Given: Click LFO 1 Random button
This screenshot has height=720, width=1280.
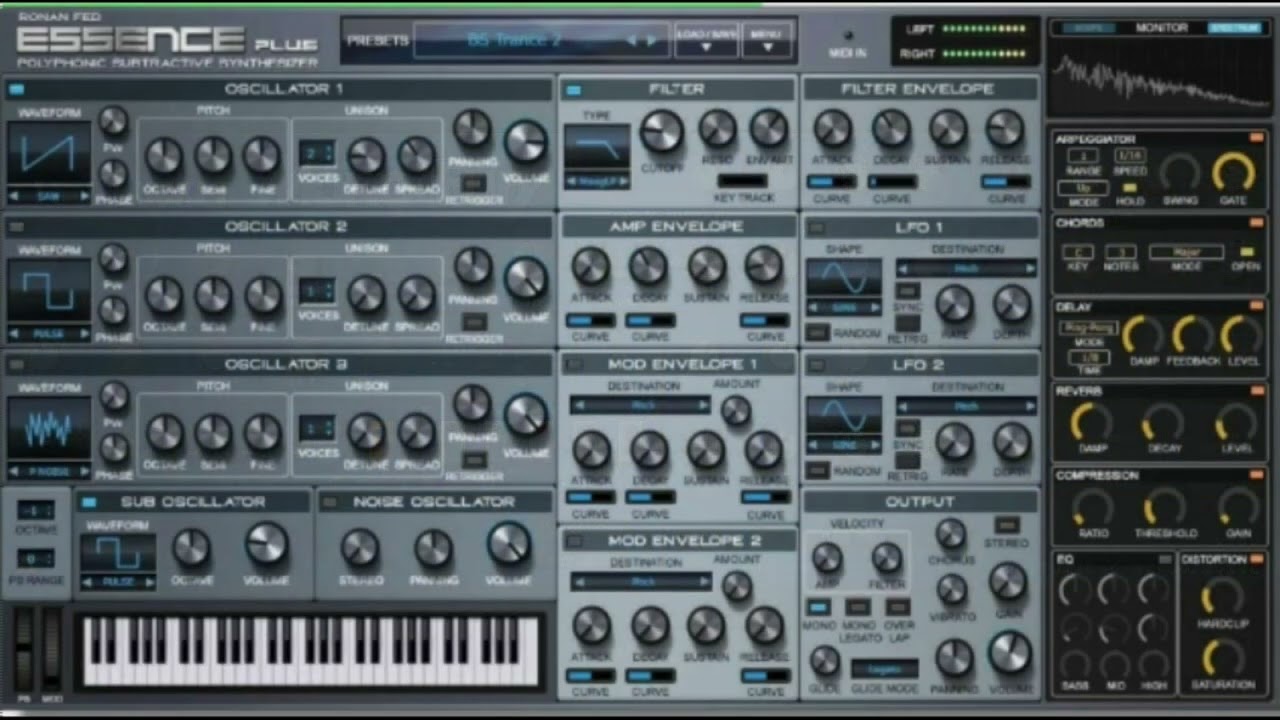Looking at the screenshot, I should pos(818,332).
